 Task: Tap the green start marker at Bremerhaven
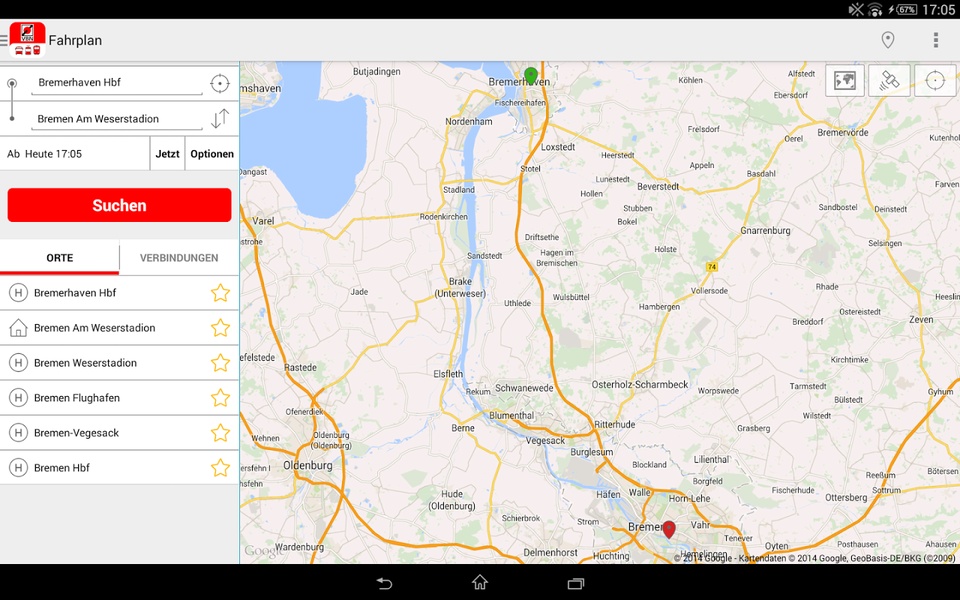(x=531, y=76)
